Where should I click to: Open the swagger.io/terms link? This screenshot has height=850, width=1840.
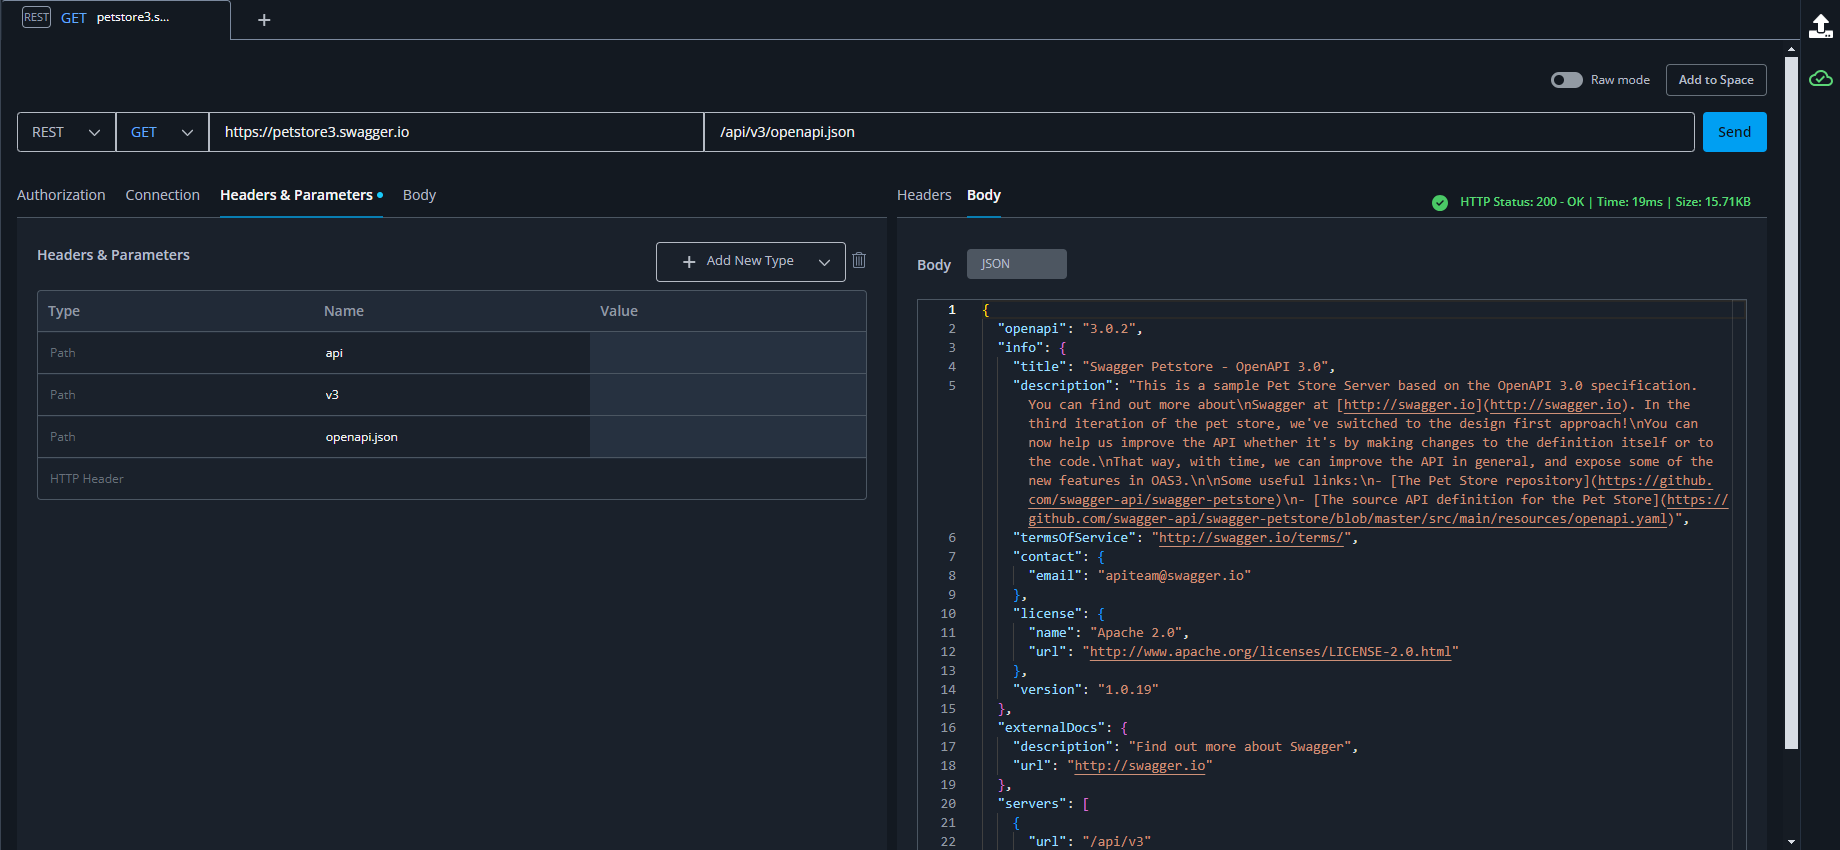(x=1251, y=538)
